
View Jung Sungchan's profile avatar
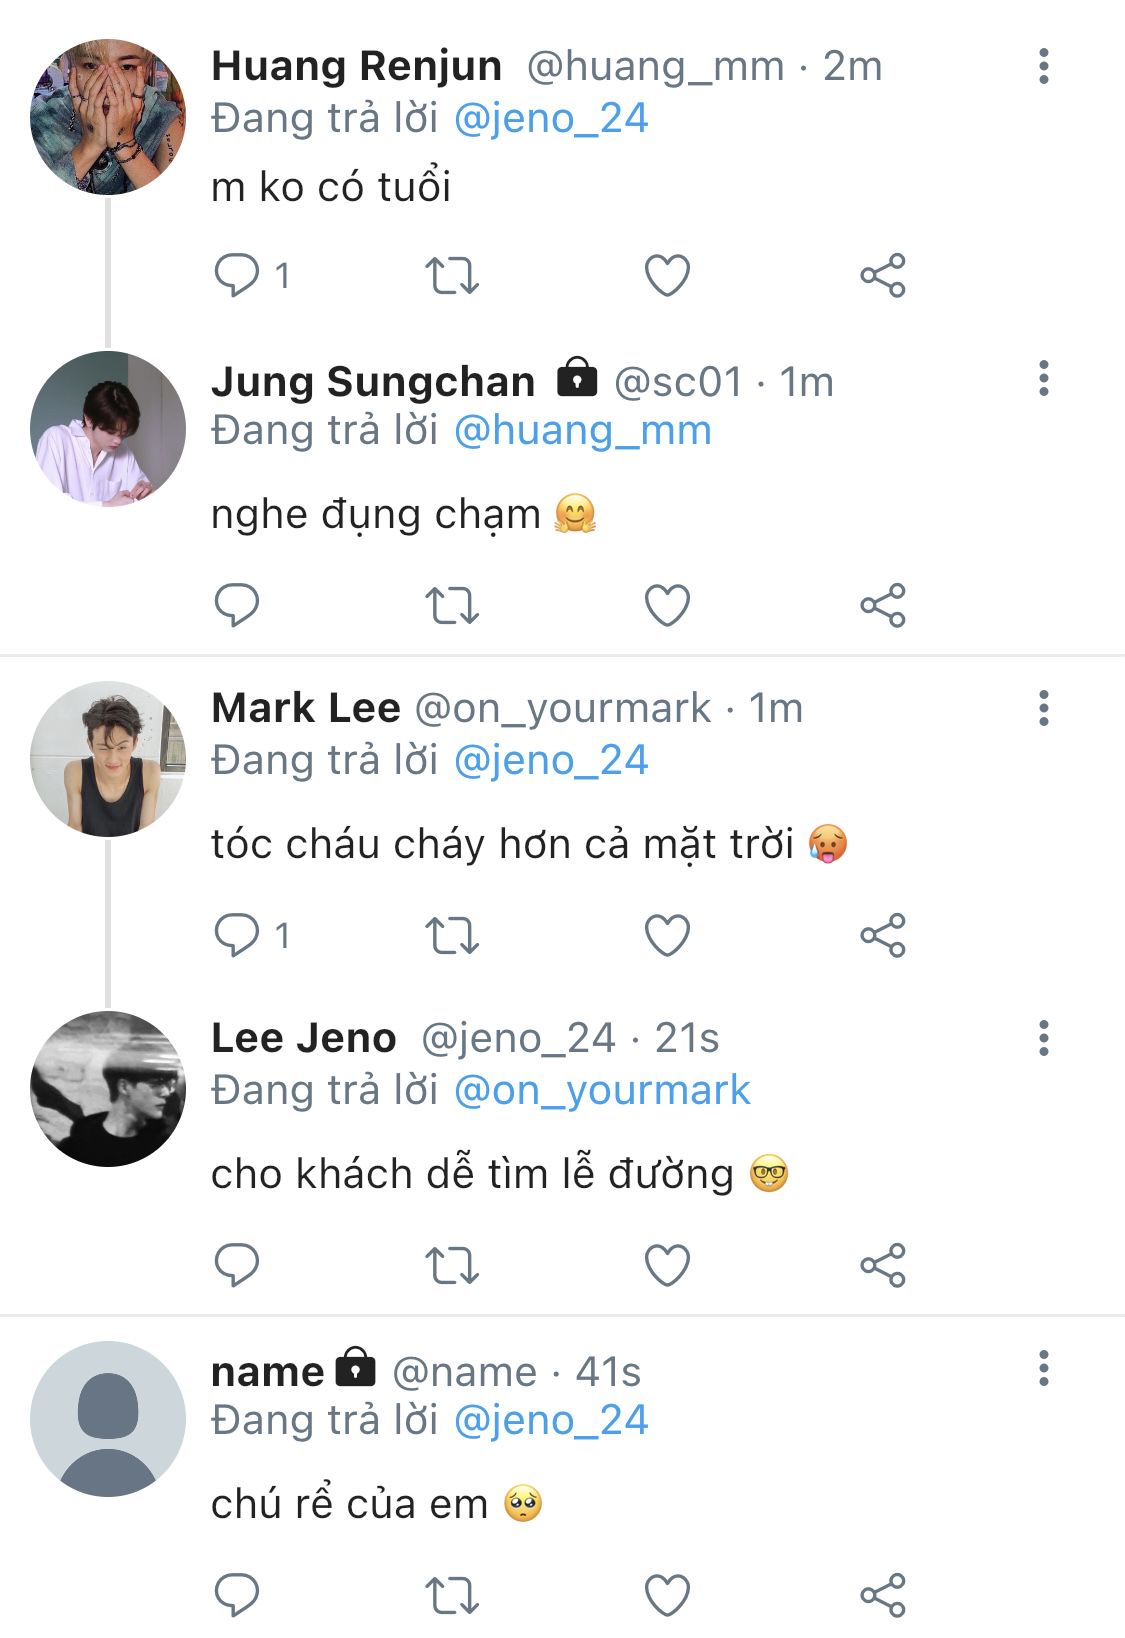click(108, 429)
